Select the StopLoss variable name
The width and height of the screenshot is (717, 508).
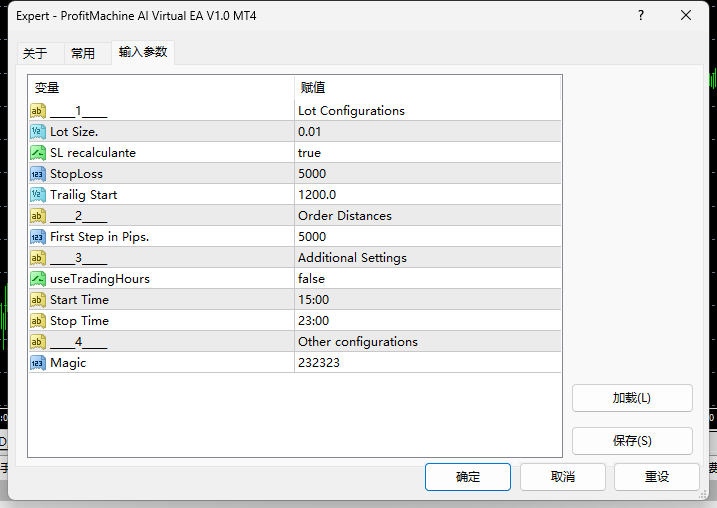click(76, 174)
